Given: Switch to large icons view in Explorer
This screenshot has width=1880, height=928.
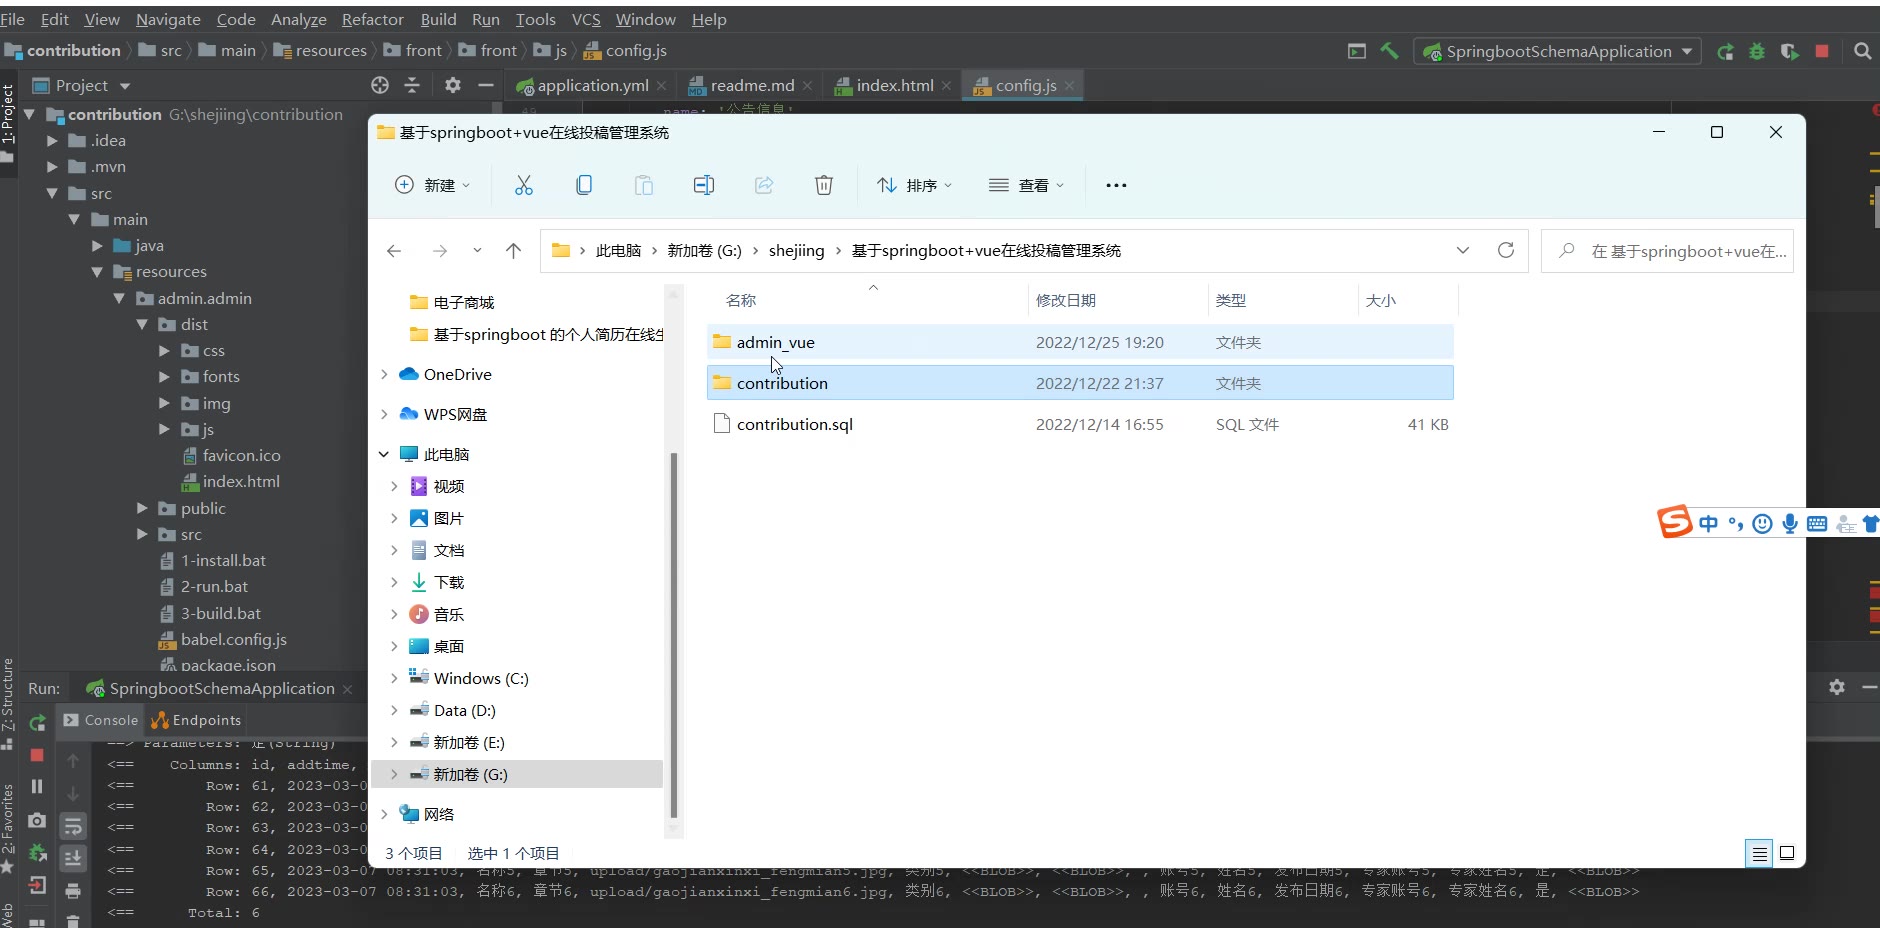Looking at the screenshot, I should click(x=1787, y=853).
